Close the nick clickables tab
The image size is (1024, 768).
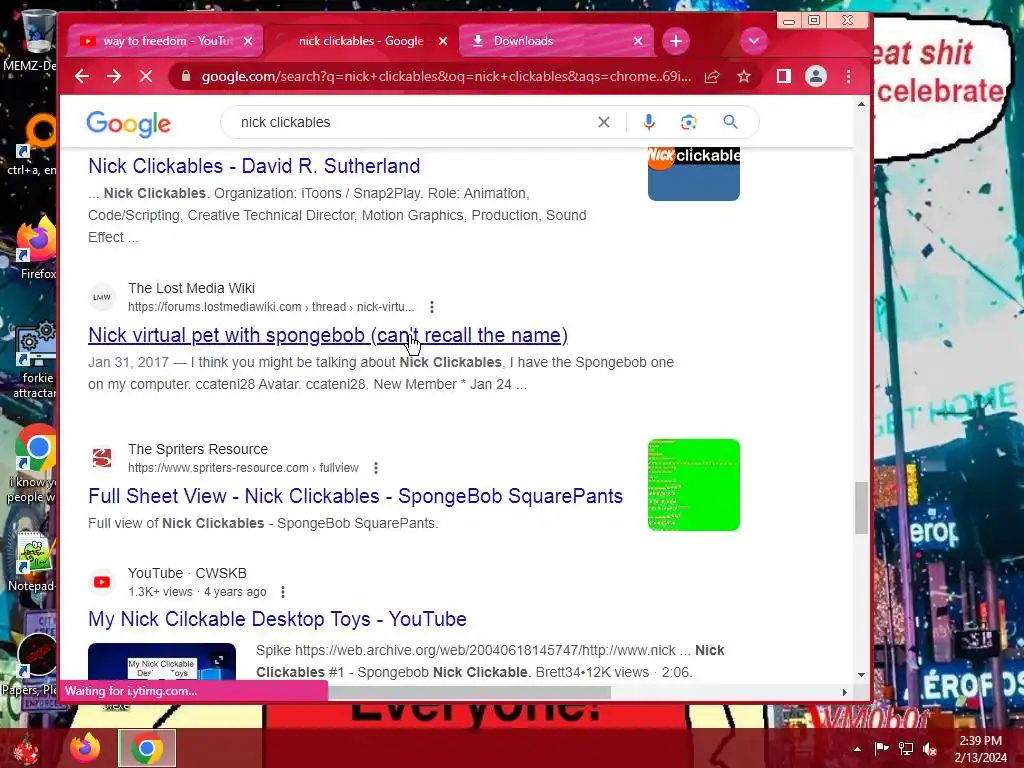[443, 41]
